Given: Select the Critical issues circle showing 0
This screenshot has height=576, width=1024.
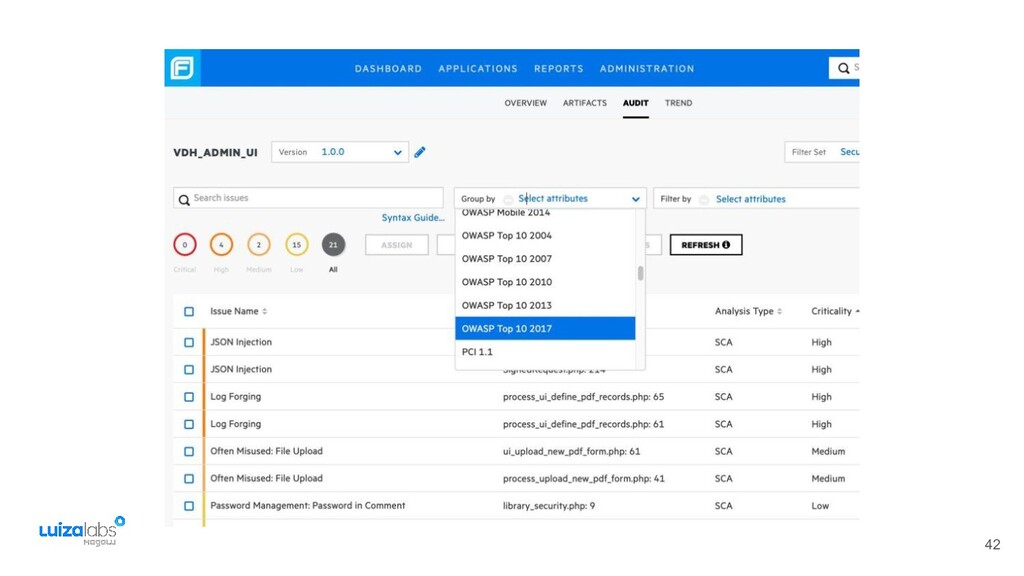Looking at the screenshot, I should point(185,245).
